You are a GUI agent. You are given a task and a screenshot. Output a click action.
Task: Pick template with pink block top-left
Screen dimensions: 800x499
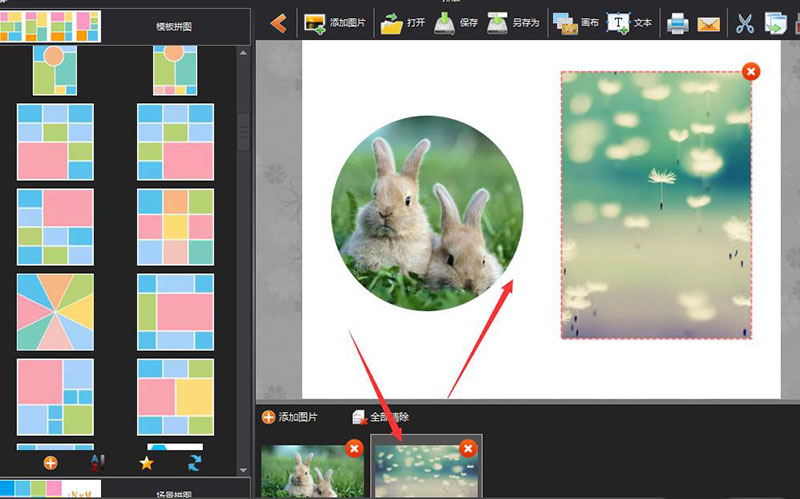click(55, 397)
